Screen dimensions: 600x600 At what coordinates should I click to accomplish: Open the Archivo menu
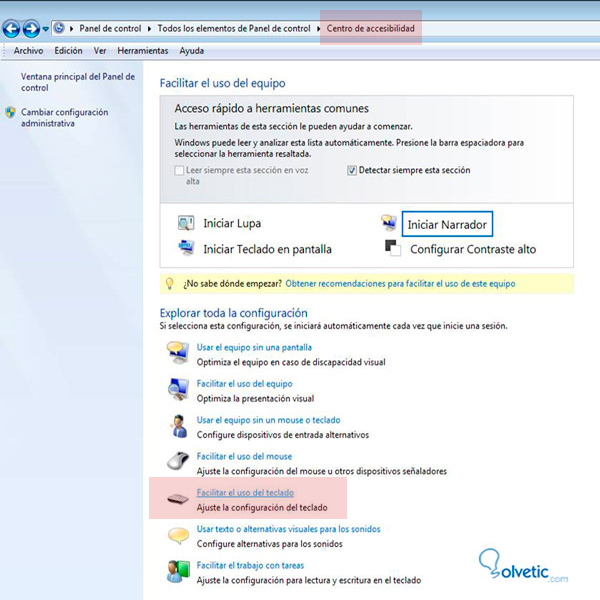click(x=28, y=51)
